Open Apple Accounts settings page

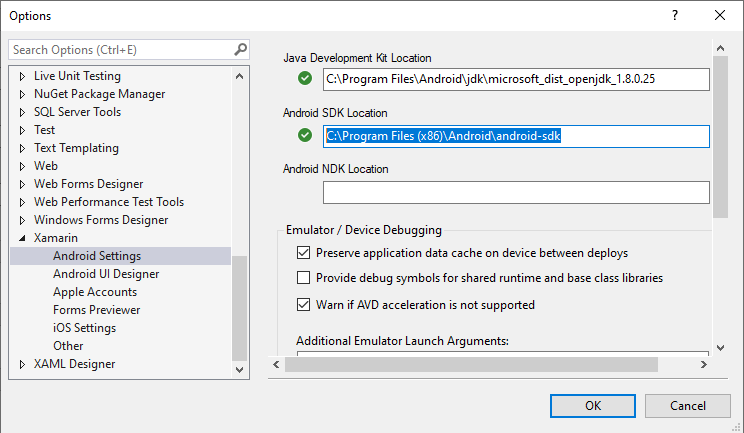click(95, 292)
